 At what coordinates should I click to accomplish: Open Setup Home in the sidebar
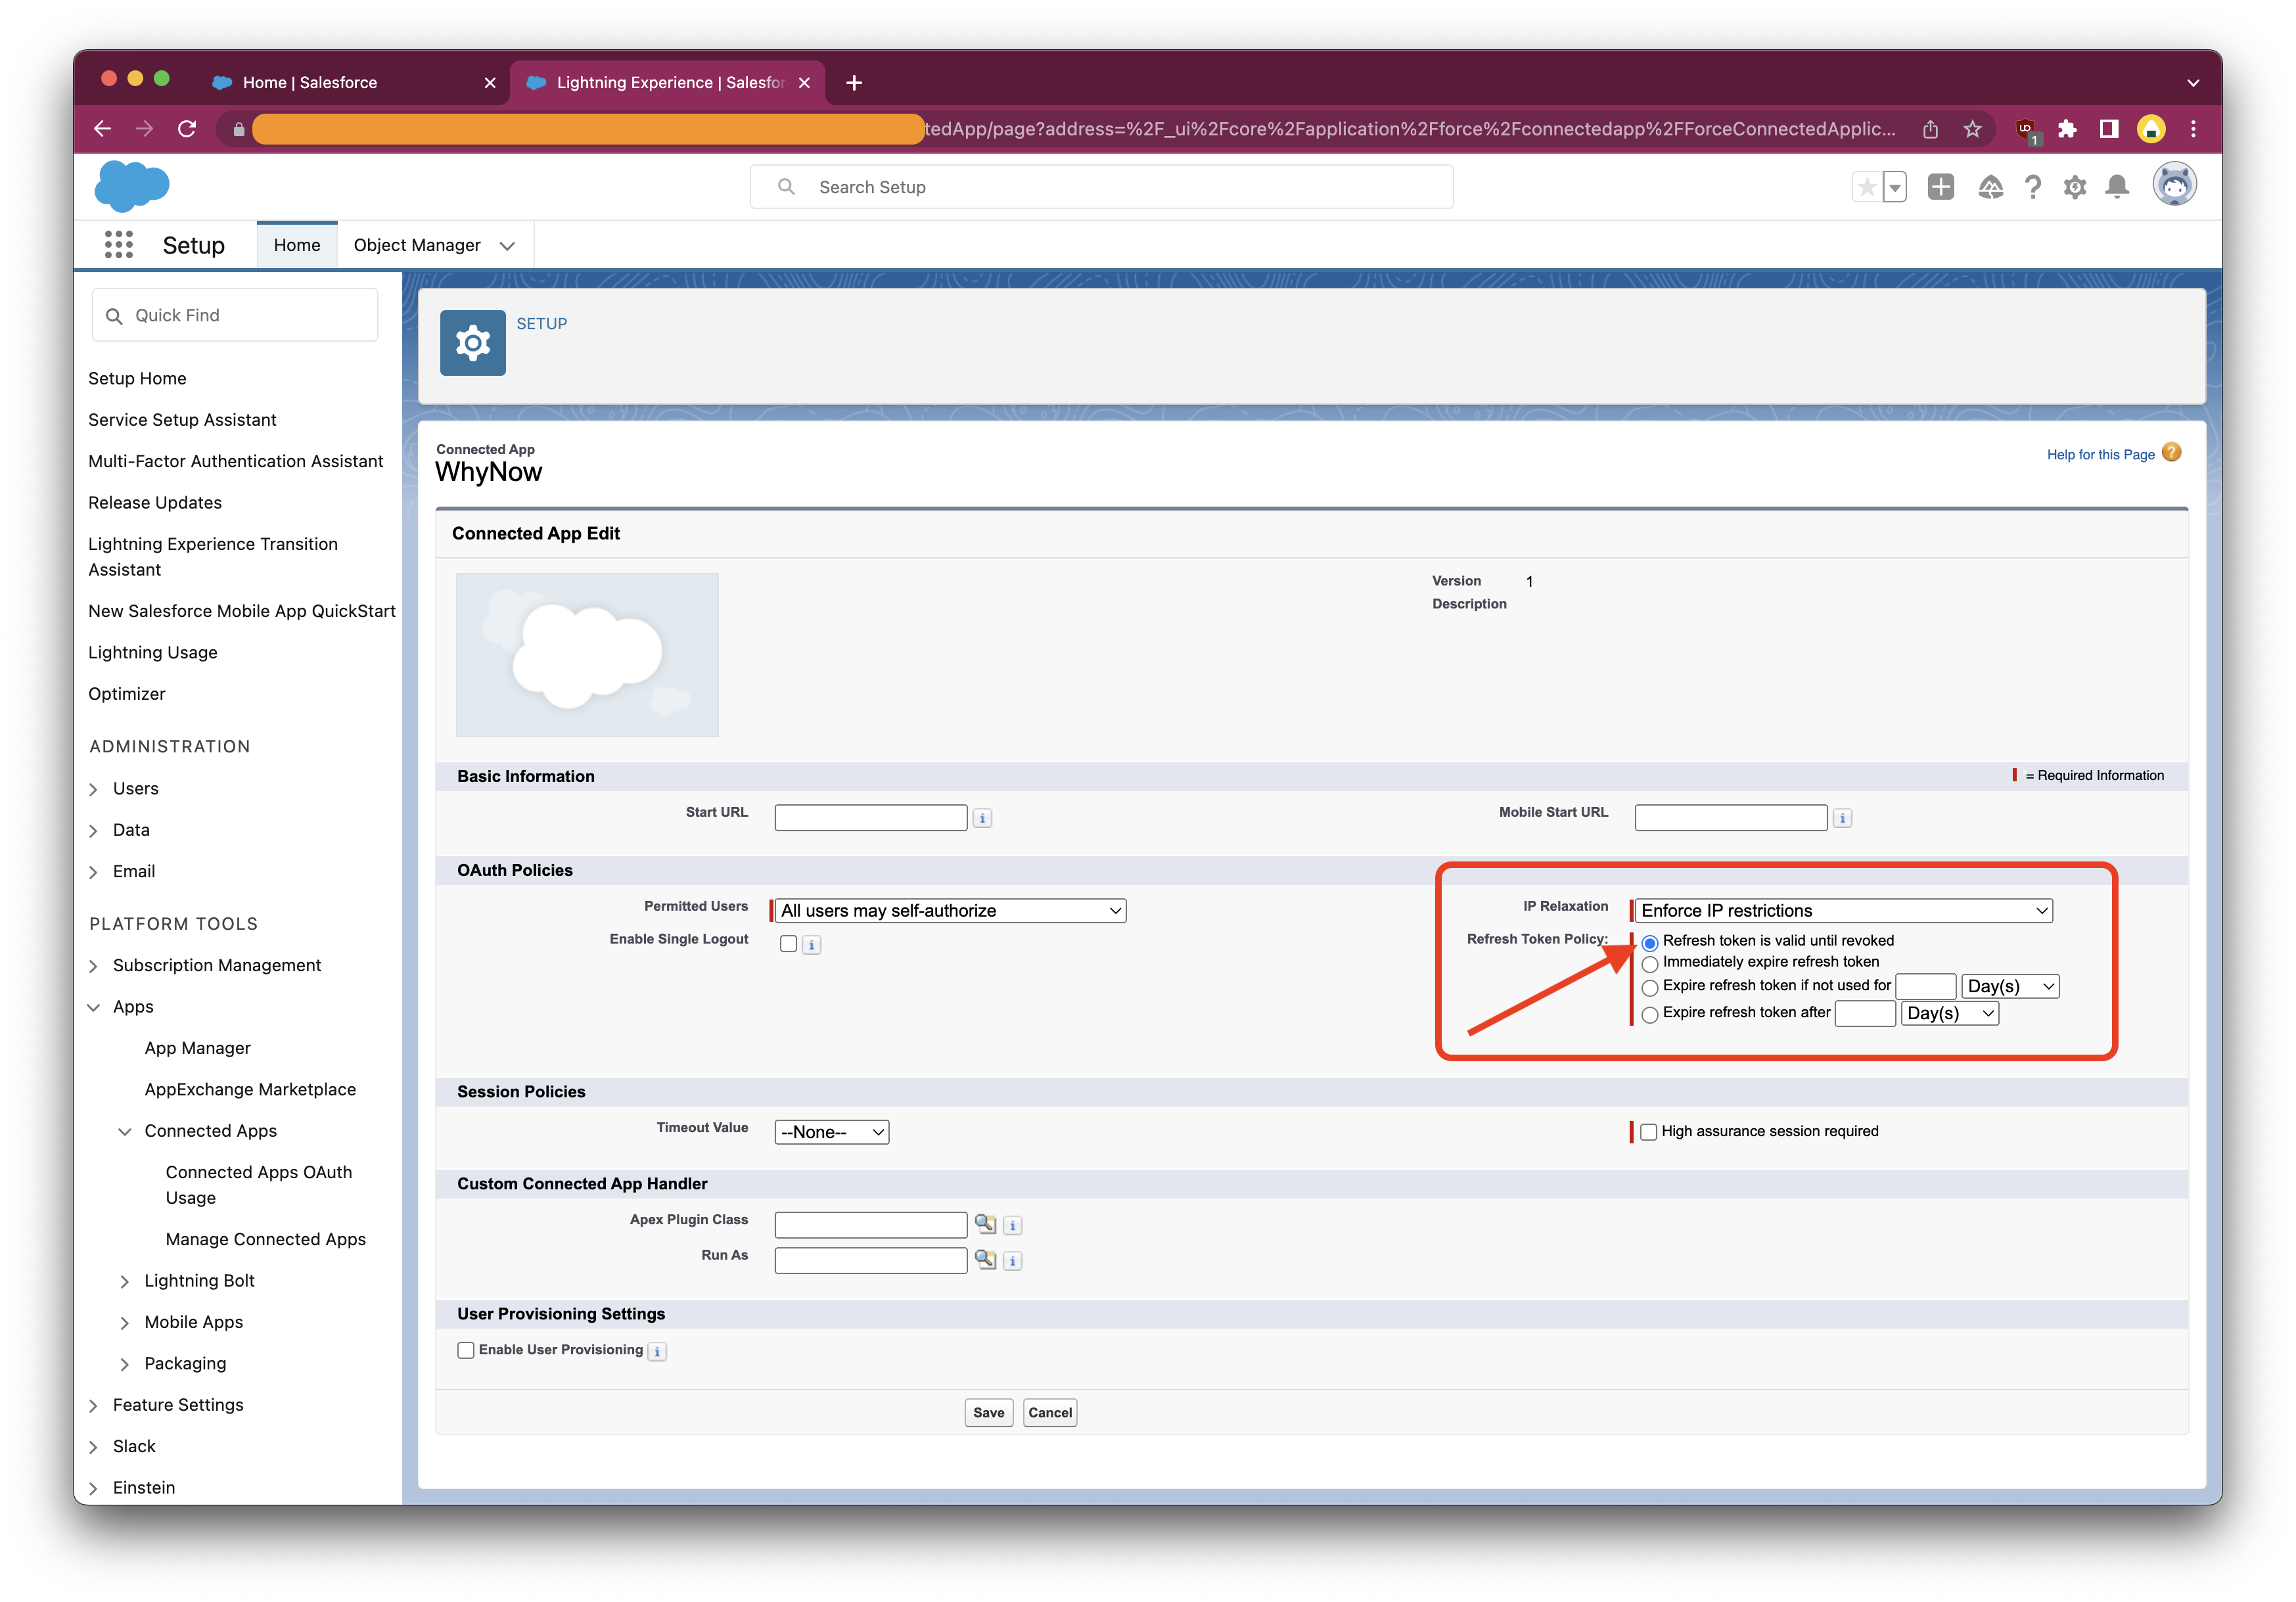click(137, 379)
